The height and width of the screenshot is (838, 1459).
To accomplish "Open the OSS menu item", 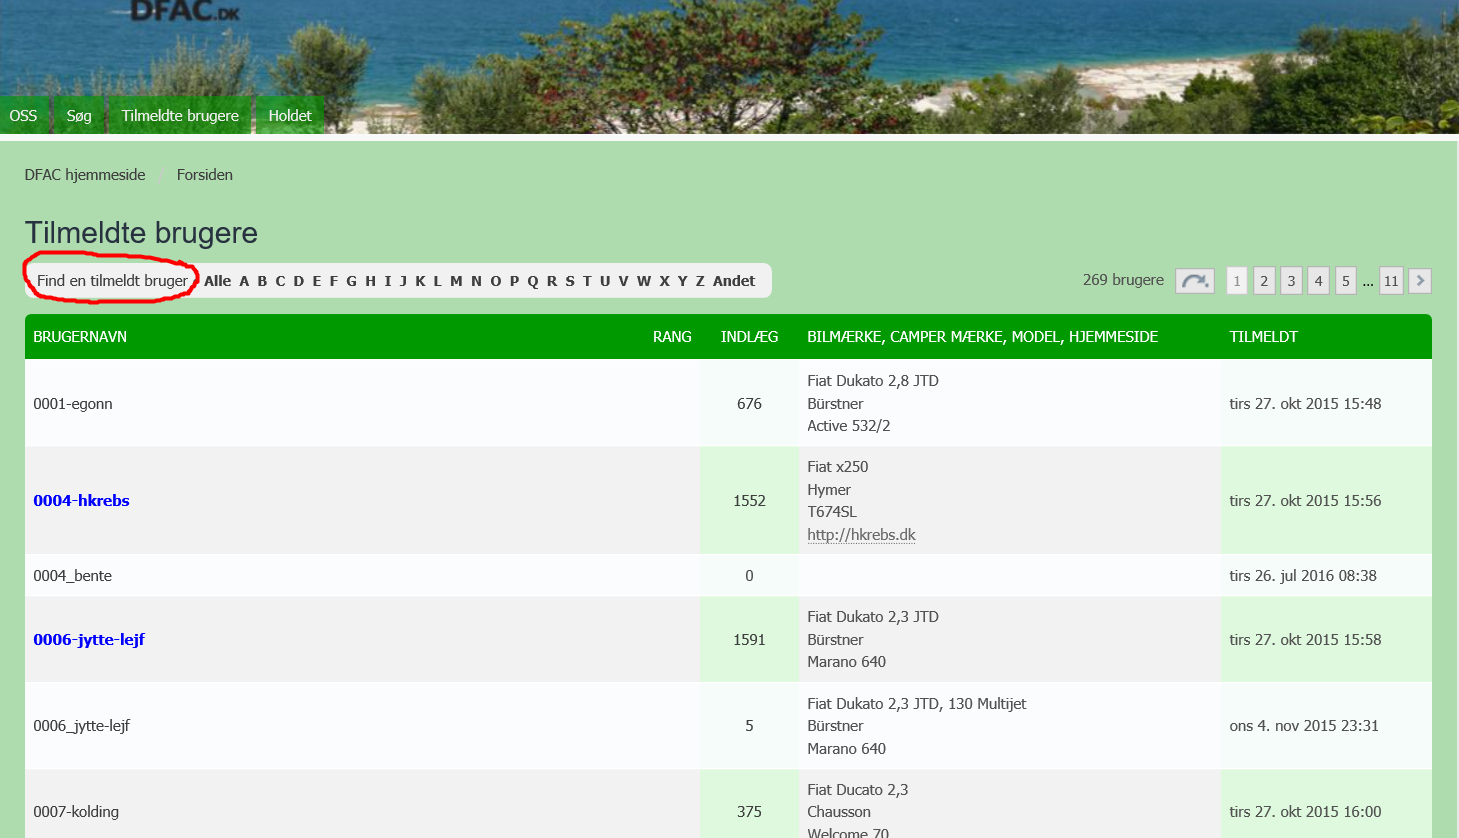I will (x=23, y=116).
